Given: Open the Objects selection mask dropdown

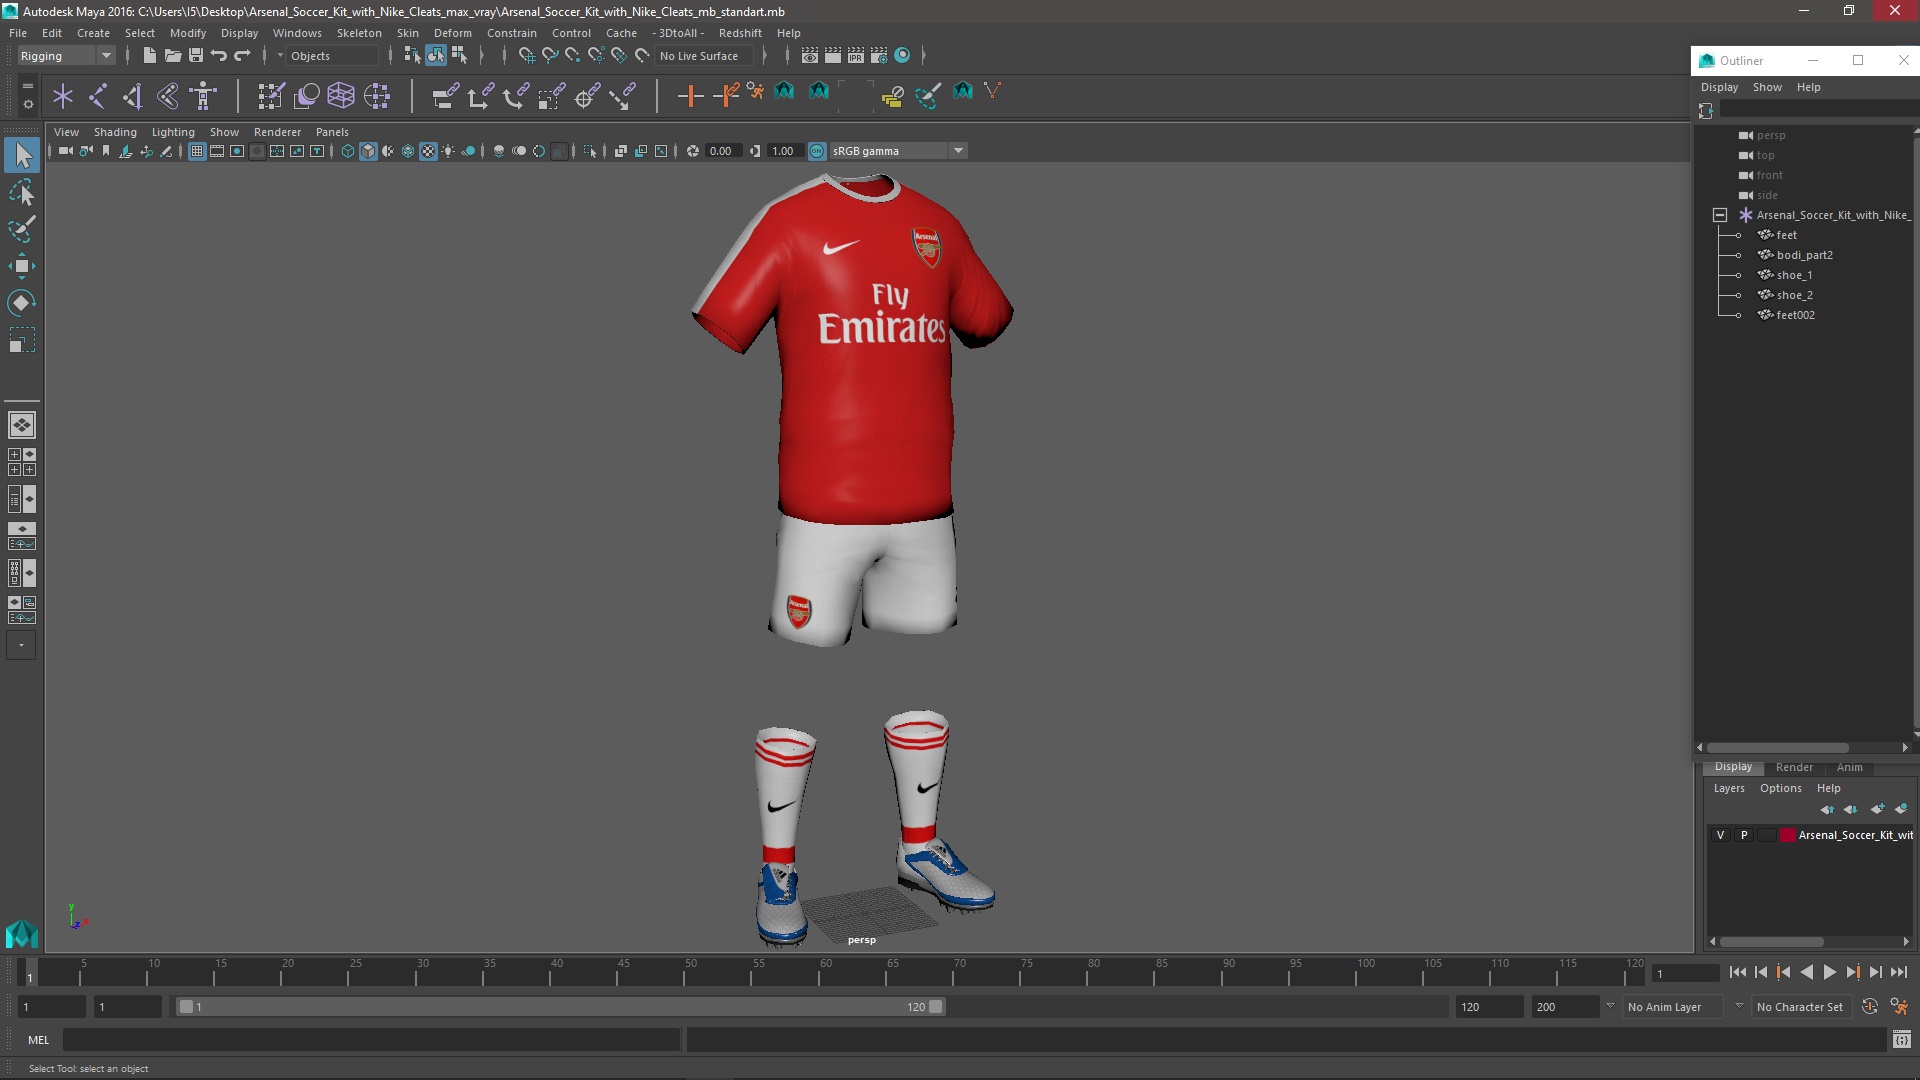Looking at the screenshot, I should (x=333, y=56).
